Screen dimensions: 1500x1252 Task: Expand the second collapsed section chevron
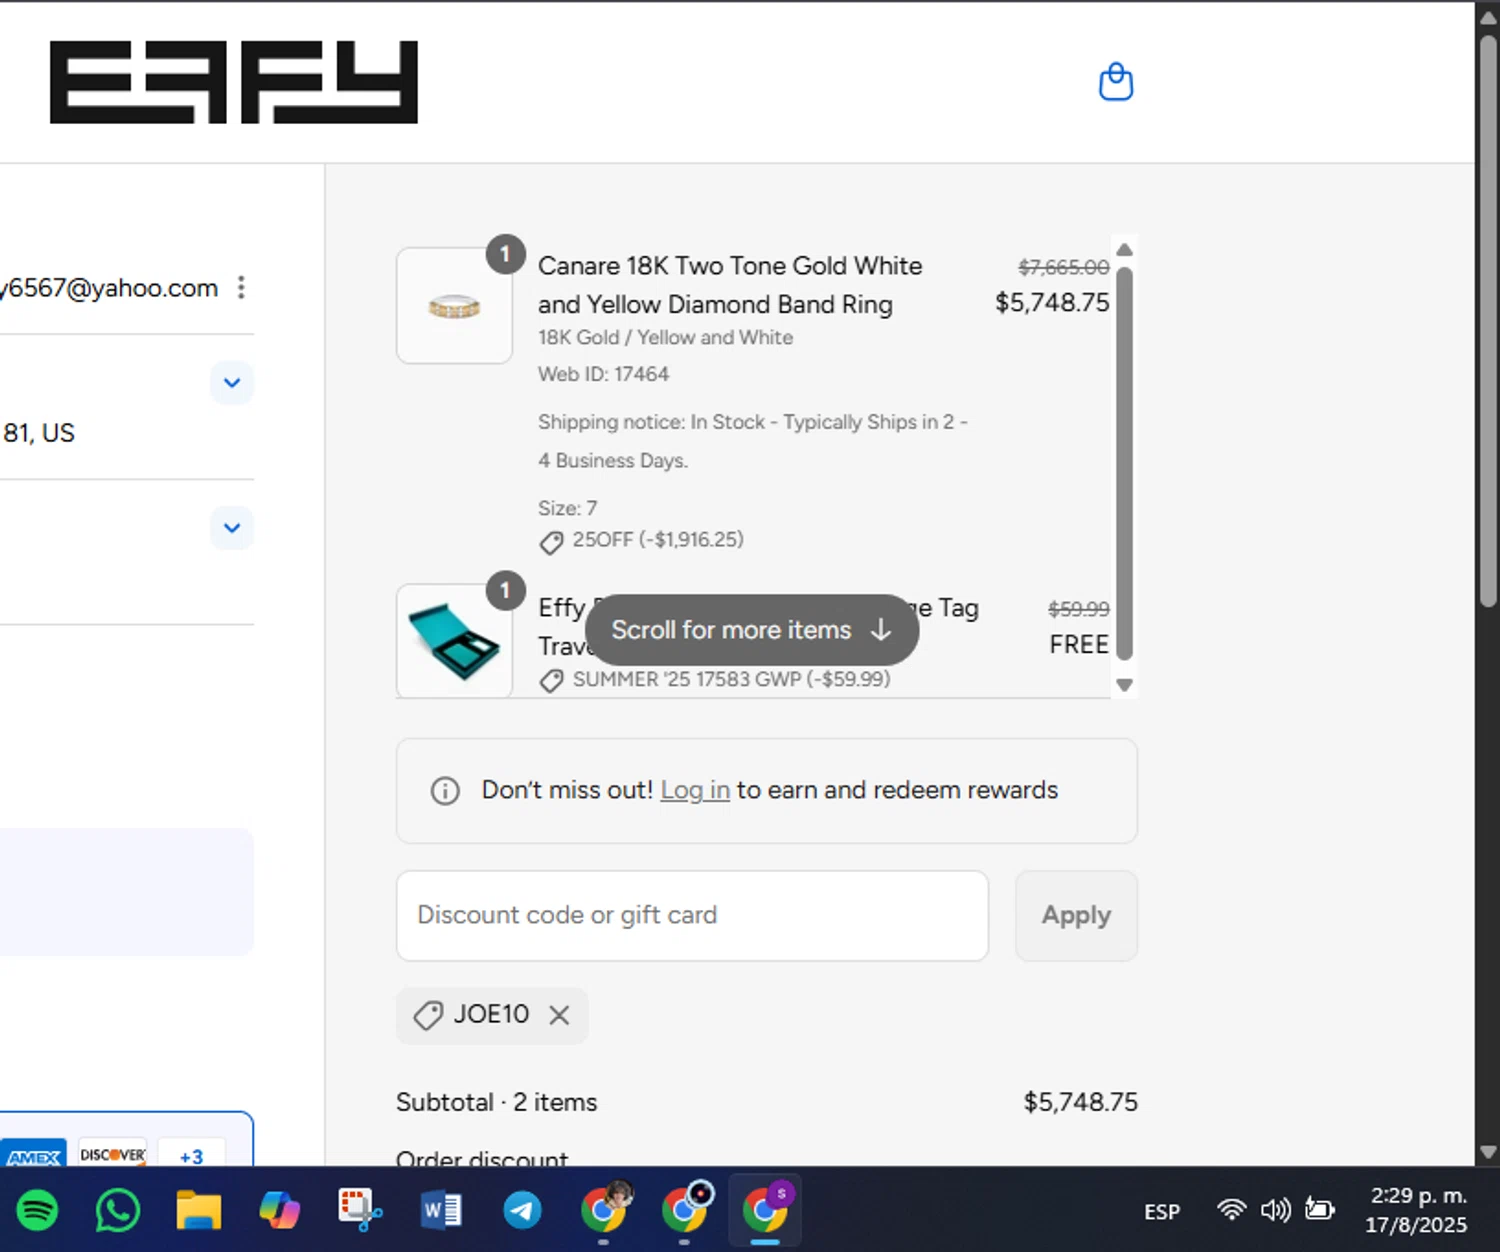click(x=232, y=528)
